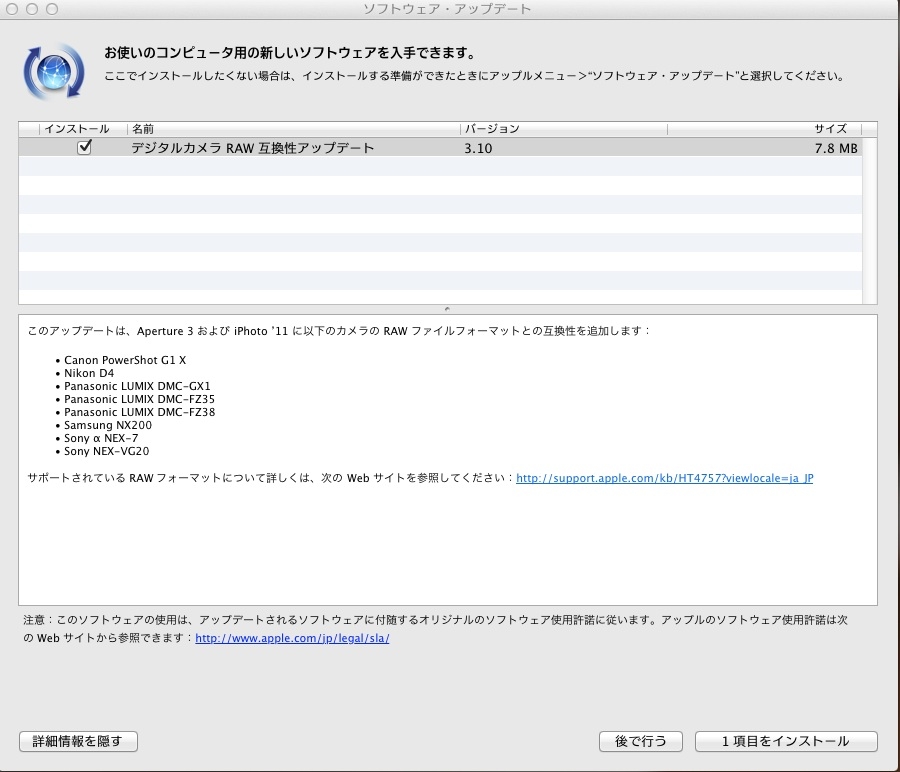Click the pane splitter handle below the list
900x772 pixels.
tap(447, 309)
